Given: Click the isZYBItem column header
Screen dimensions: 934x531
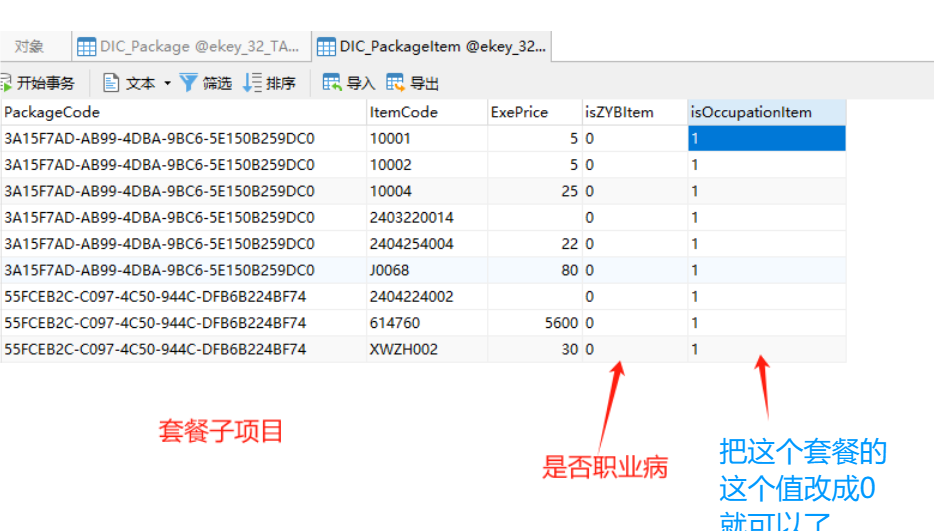Looking at the screenshot, I should [x=635, y=112].
